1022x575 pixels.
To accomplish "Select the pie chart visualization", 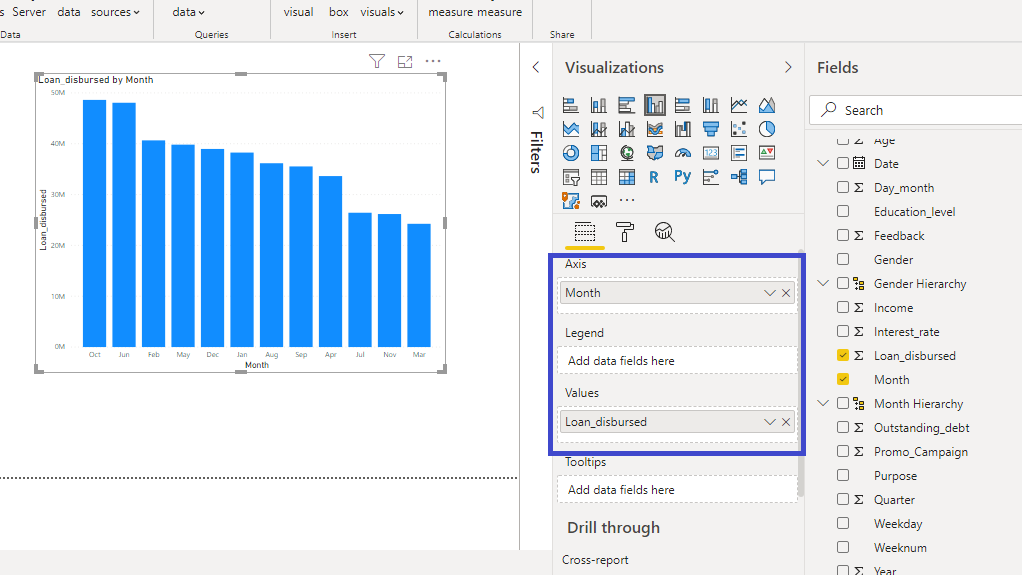I will pos(767,129).
